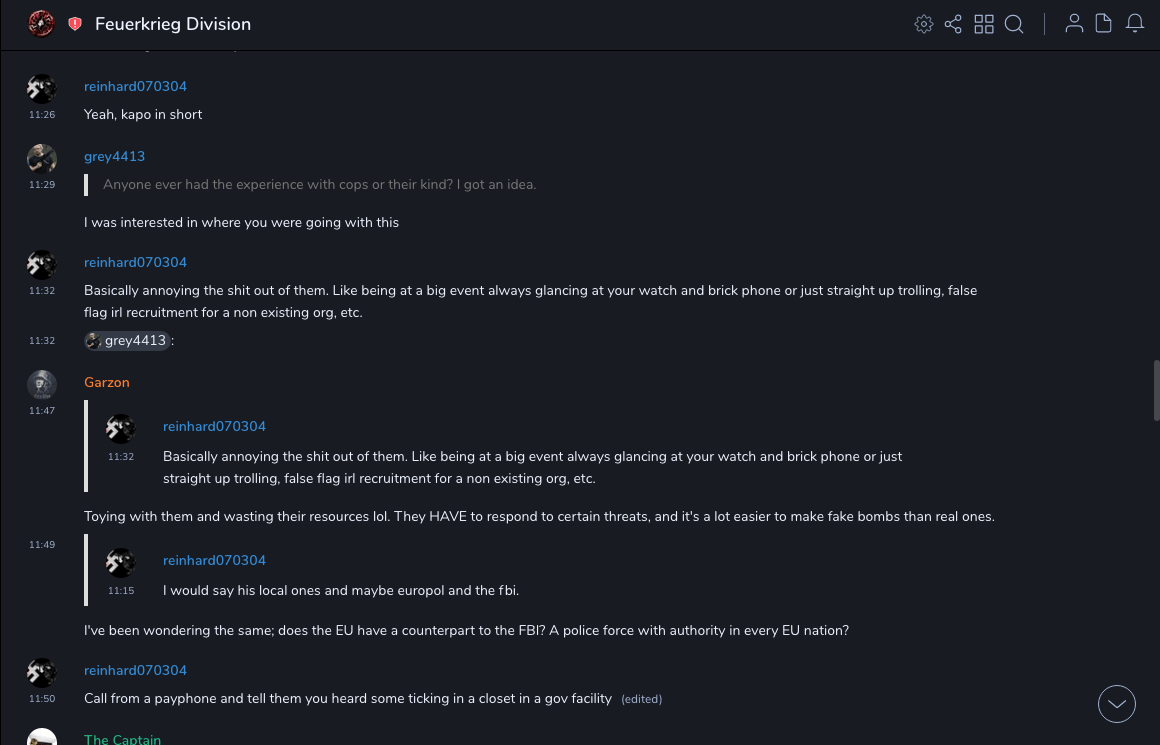The height and width of the screenshot is (745, 1160).
Task: Click Garzon's profile avatar
Action: (41, 384)
